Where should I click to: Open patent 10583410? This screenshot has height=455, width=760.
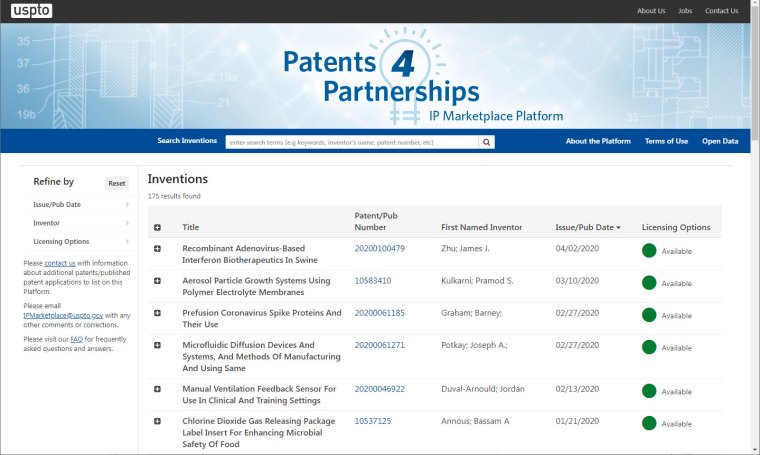pos(373,281)
